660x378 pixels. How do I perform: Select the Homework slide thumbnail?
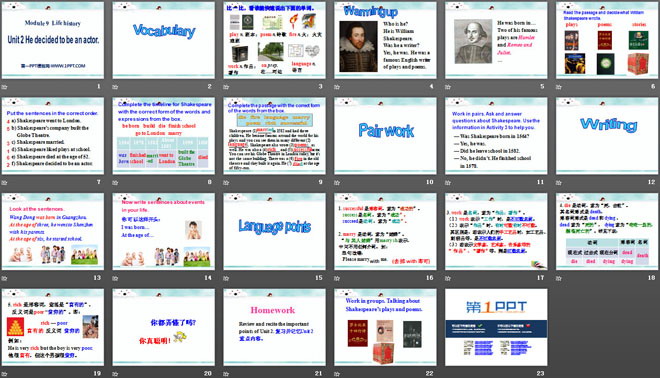tap(274, 327)
